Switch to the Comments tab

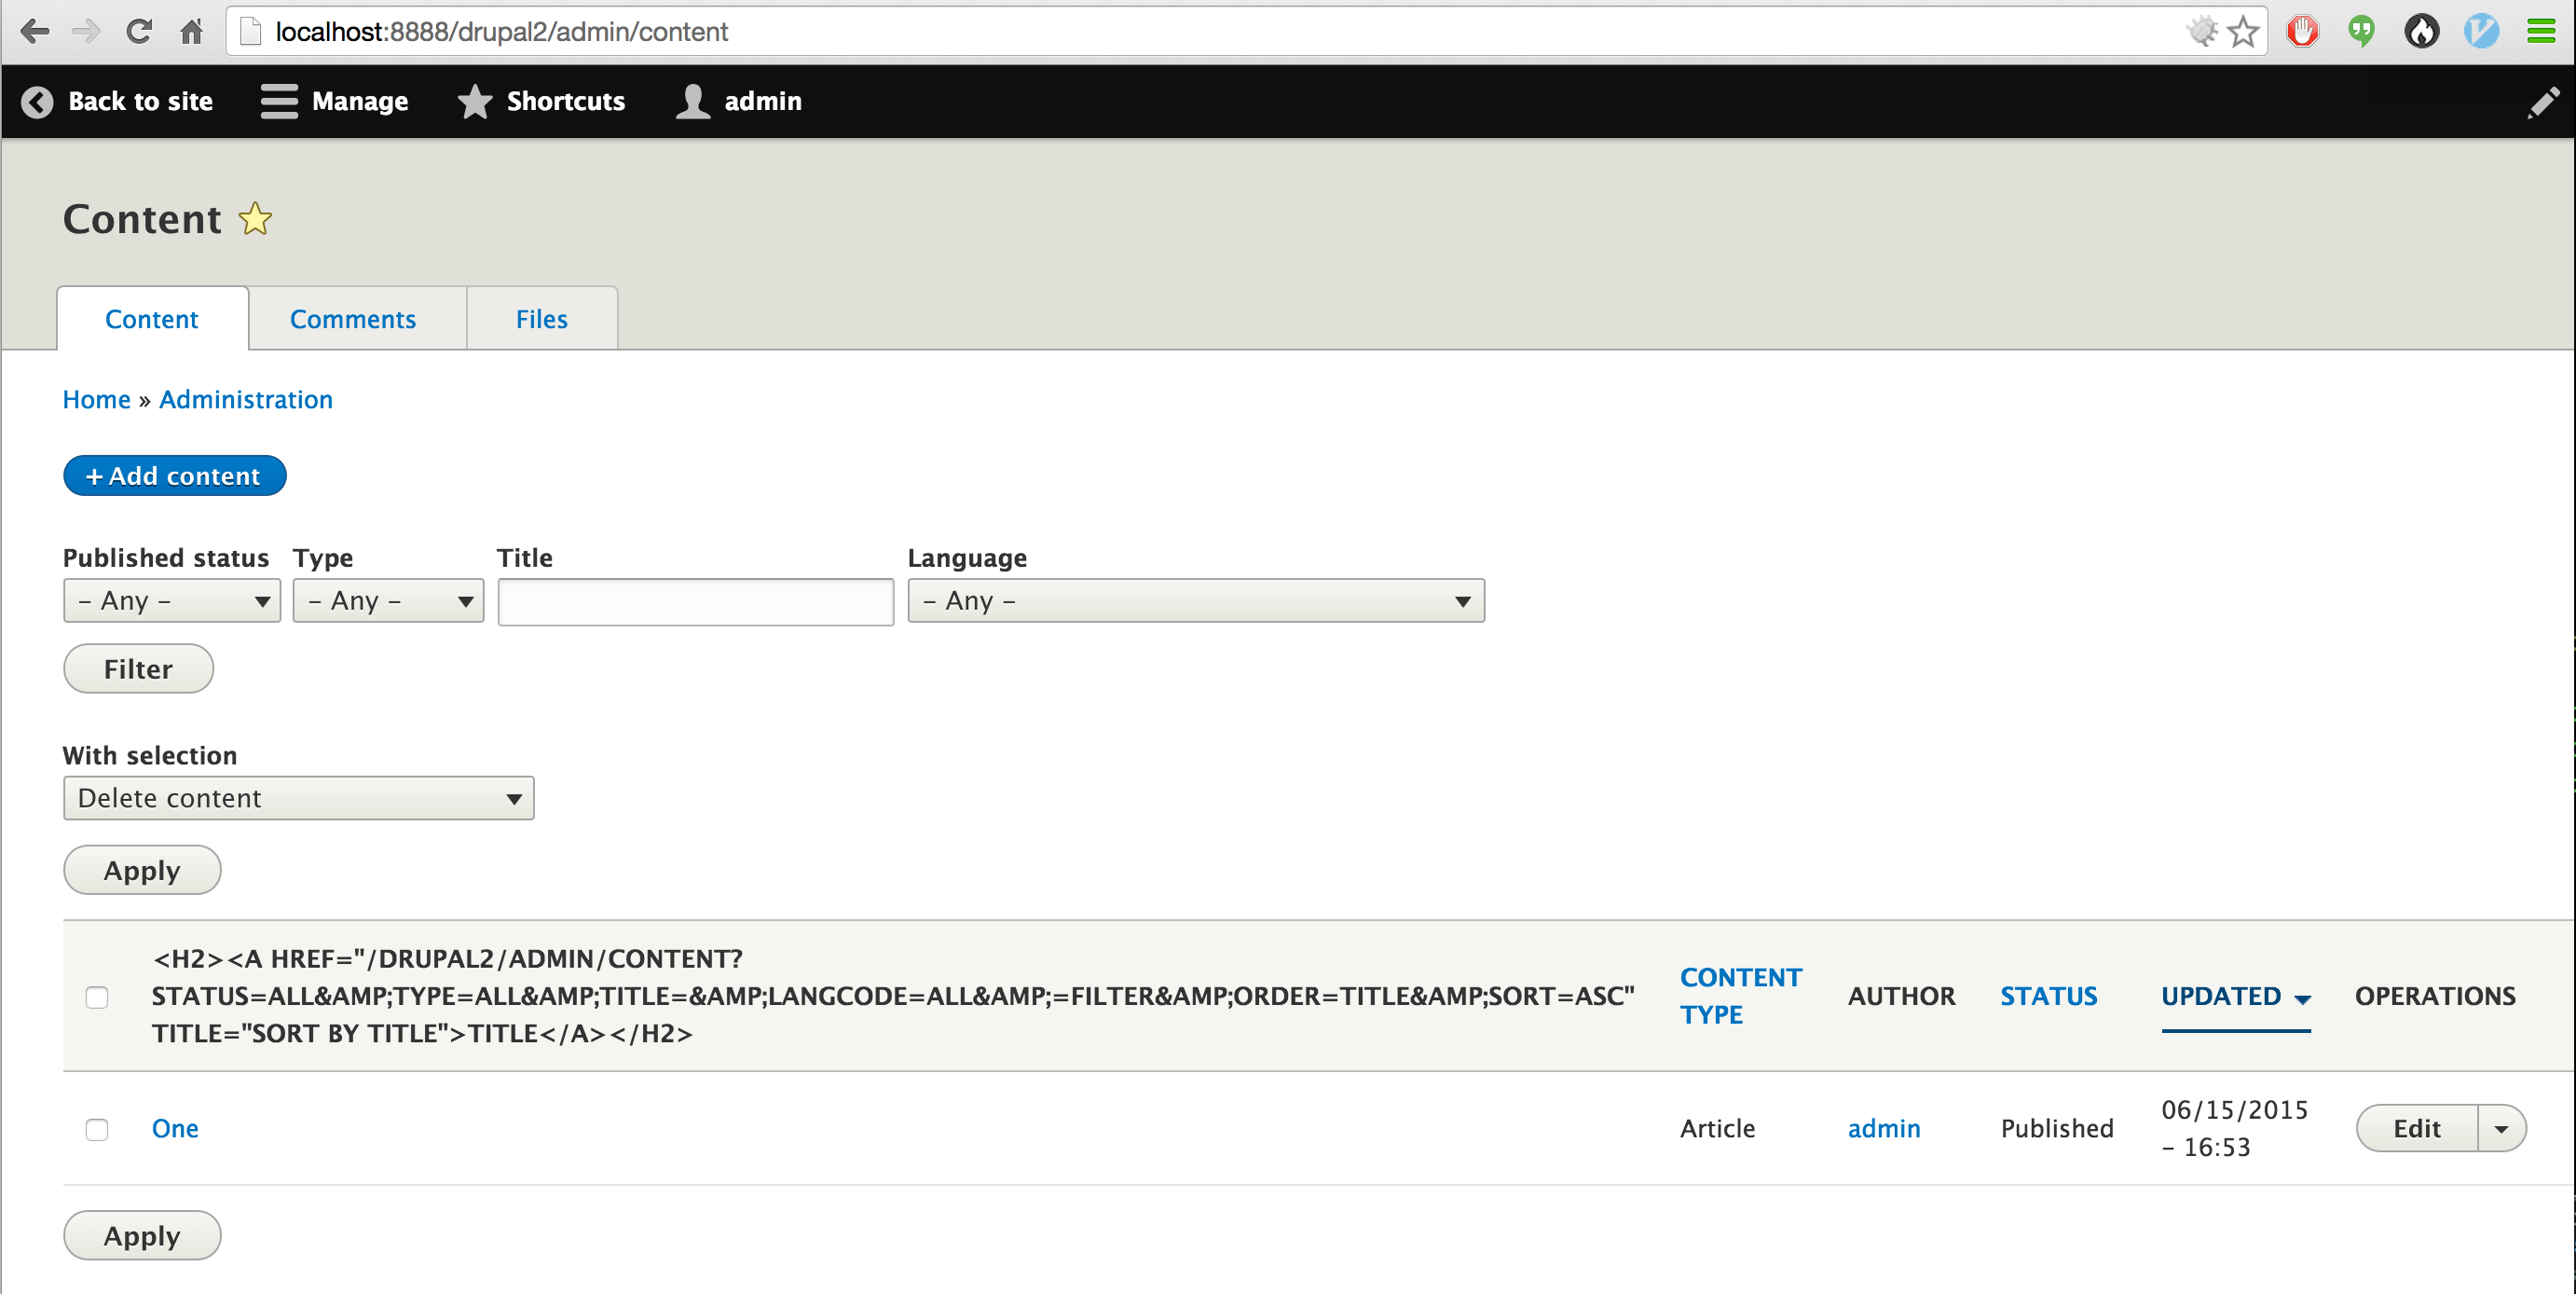pyautogui.click(x=353, y=318)
